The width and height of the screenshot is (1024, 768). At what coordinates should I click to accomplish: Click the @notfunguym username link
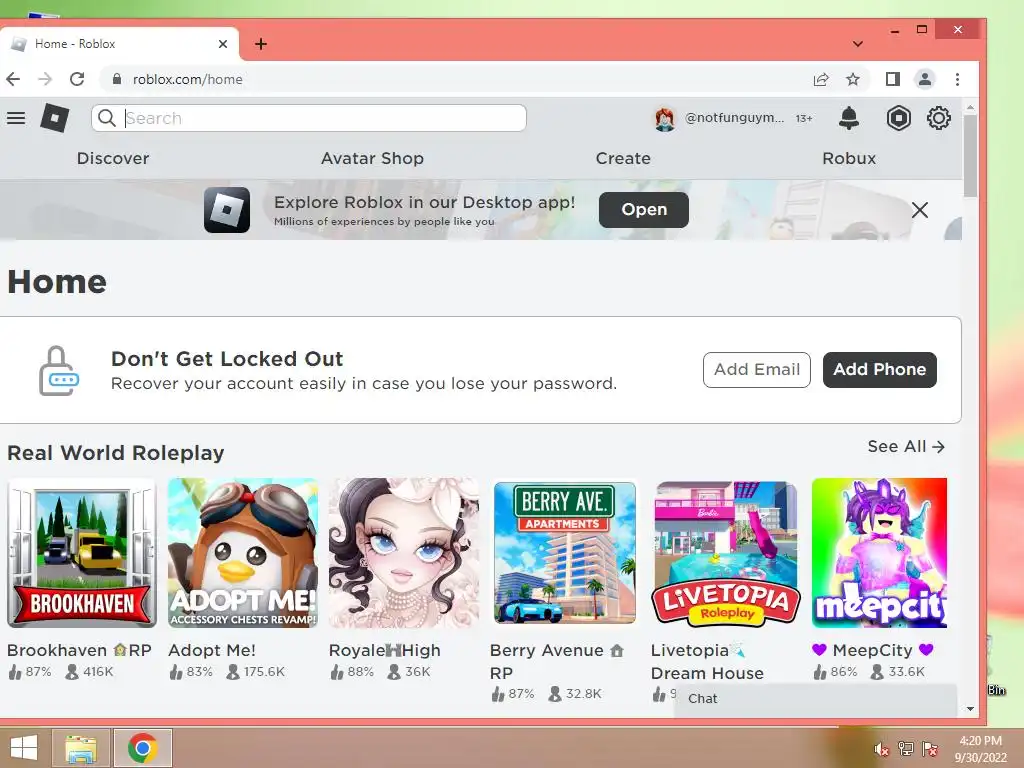735,118
